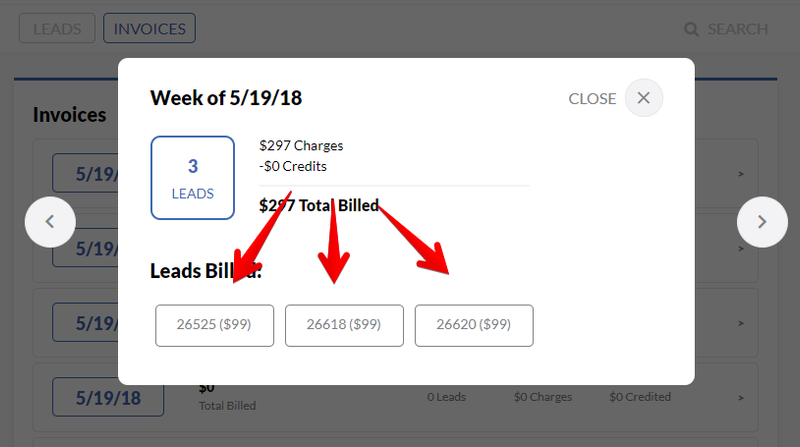
Task: Open the 3 LEADS summary box
Action: coord(193,178)
